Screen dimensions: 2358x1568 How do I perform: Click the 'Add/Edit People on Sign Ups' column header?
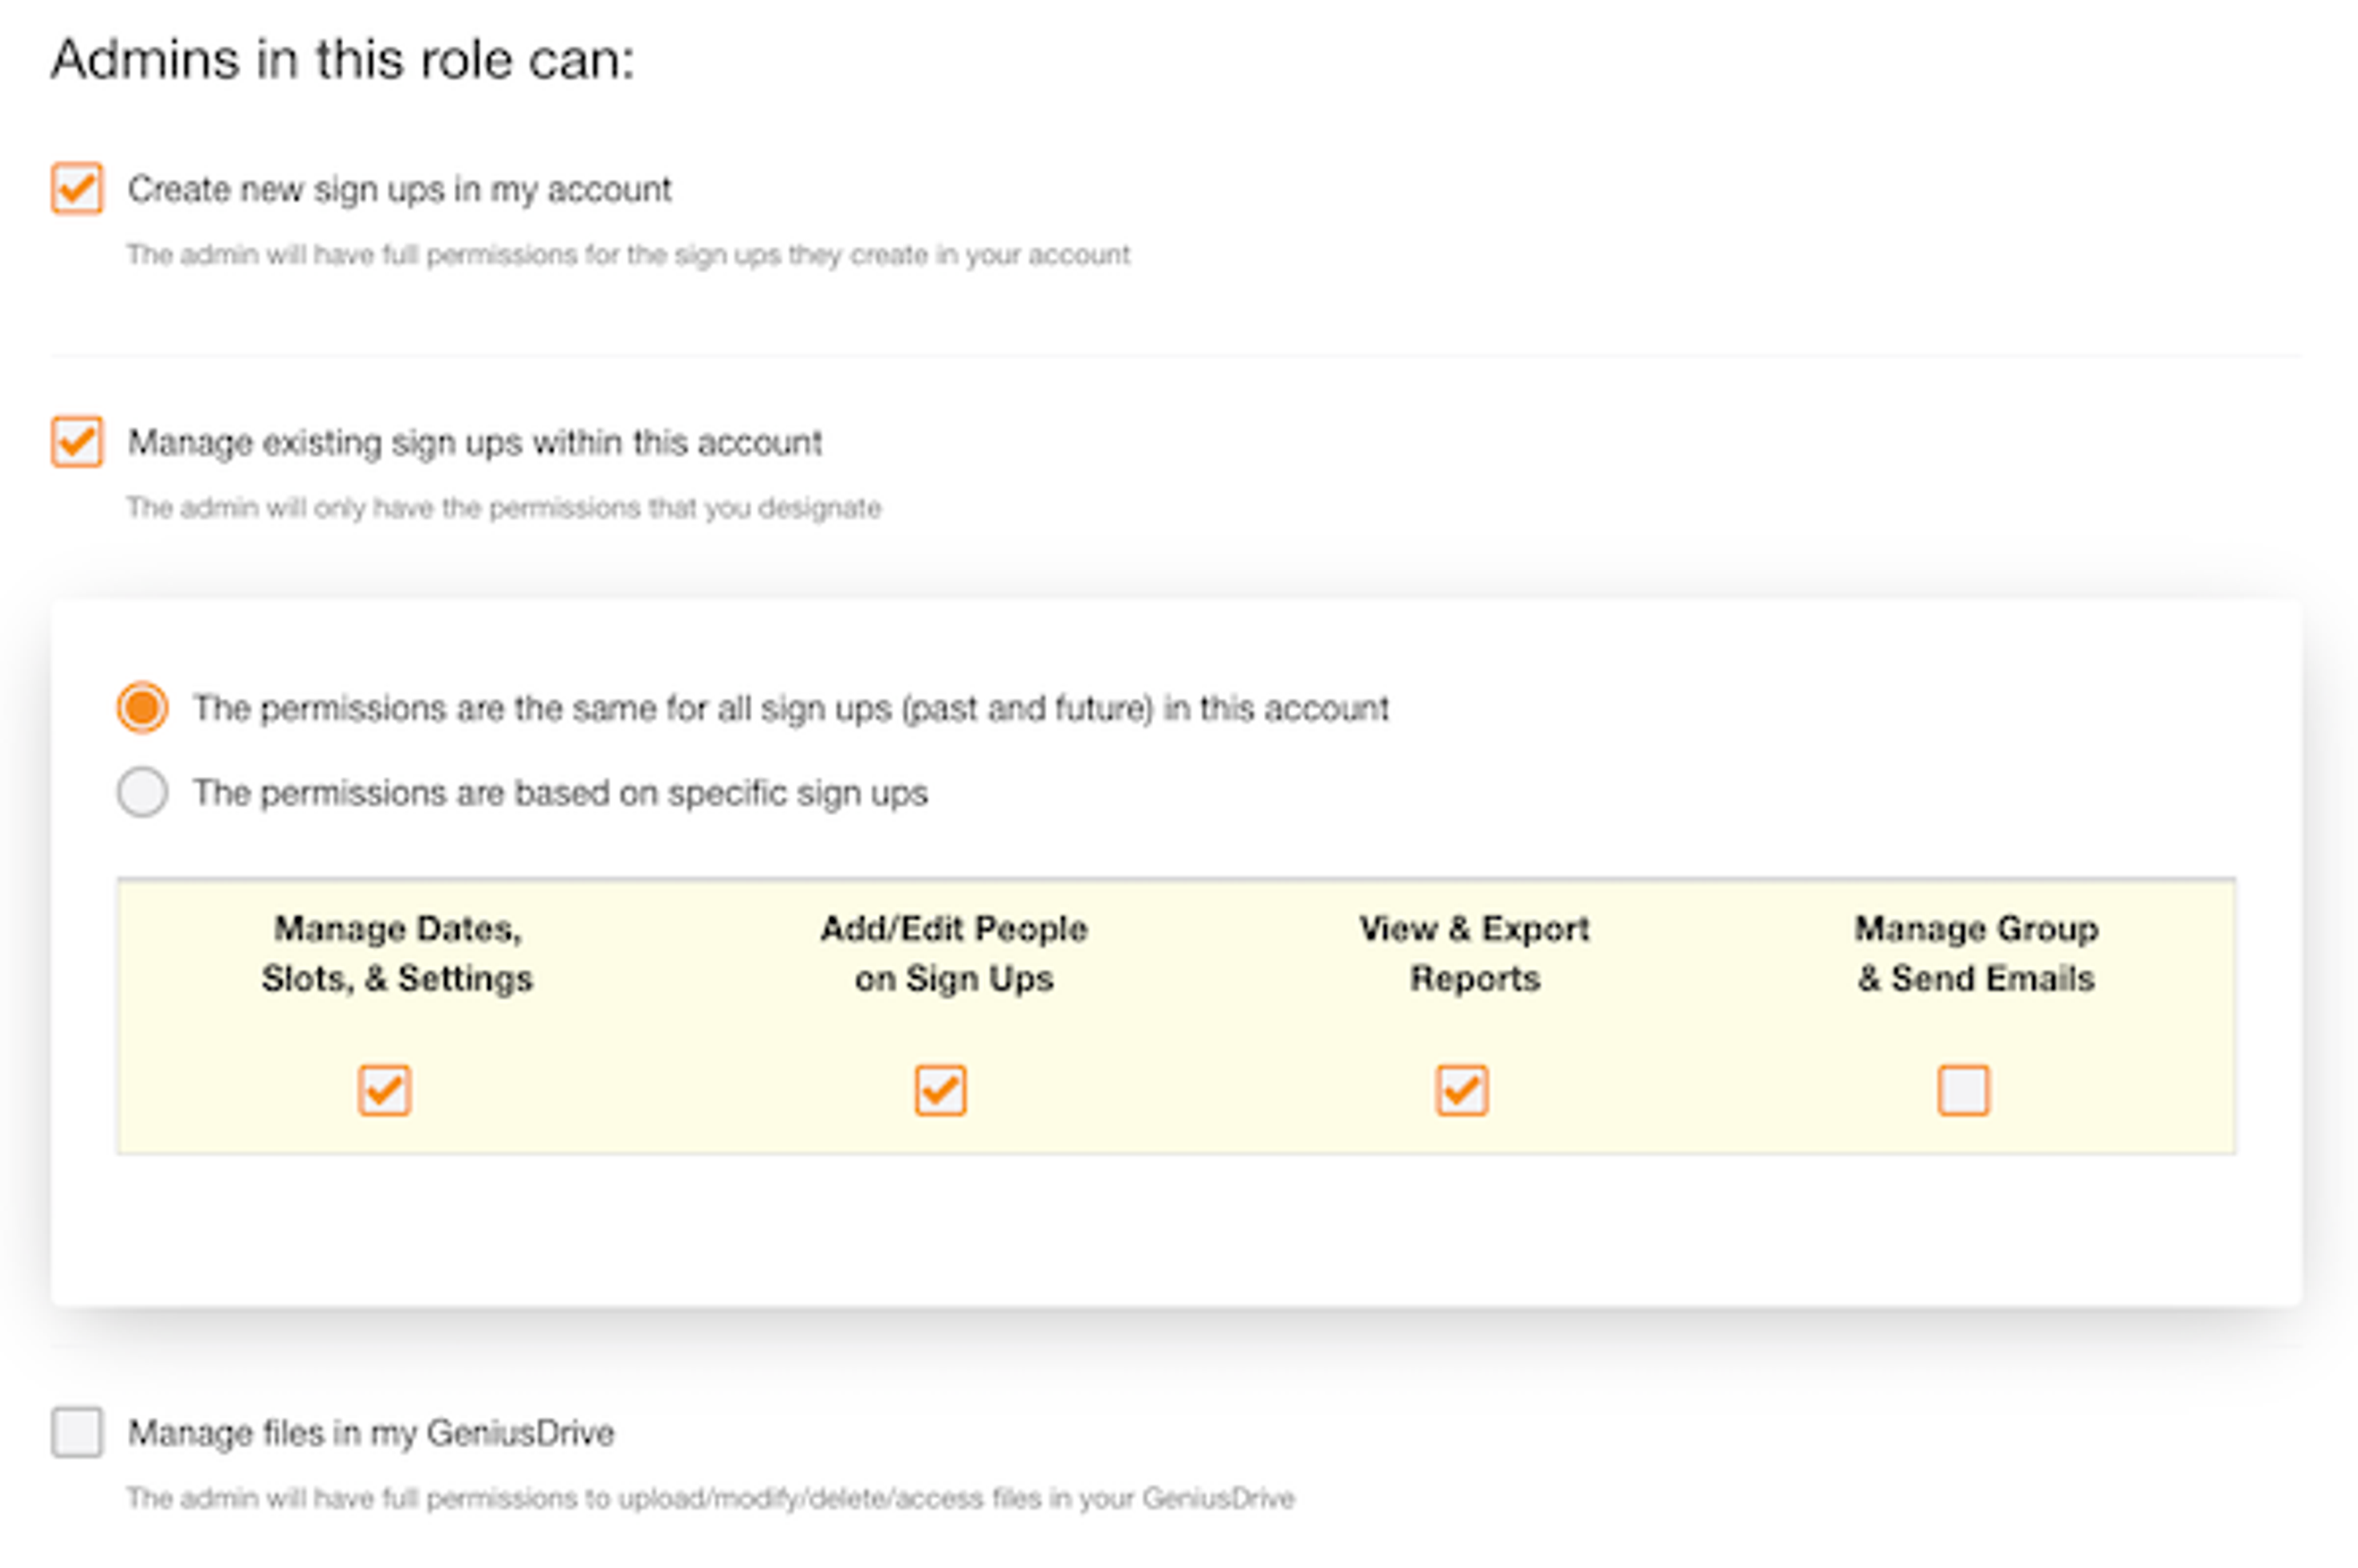(x=953, y=953)
